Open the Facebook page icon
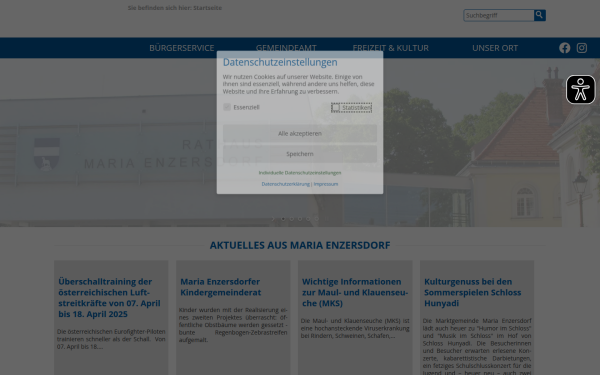600x375 pixels. tap(564, 48)
